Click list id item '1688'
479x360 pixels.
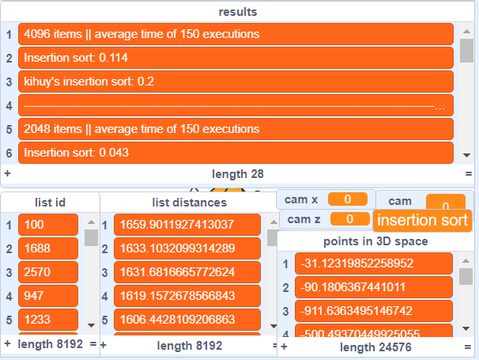[48, 248]
